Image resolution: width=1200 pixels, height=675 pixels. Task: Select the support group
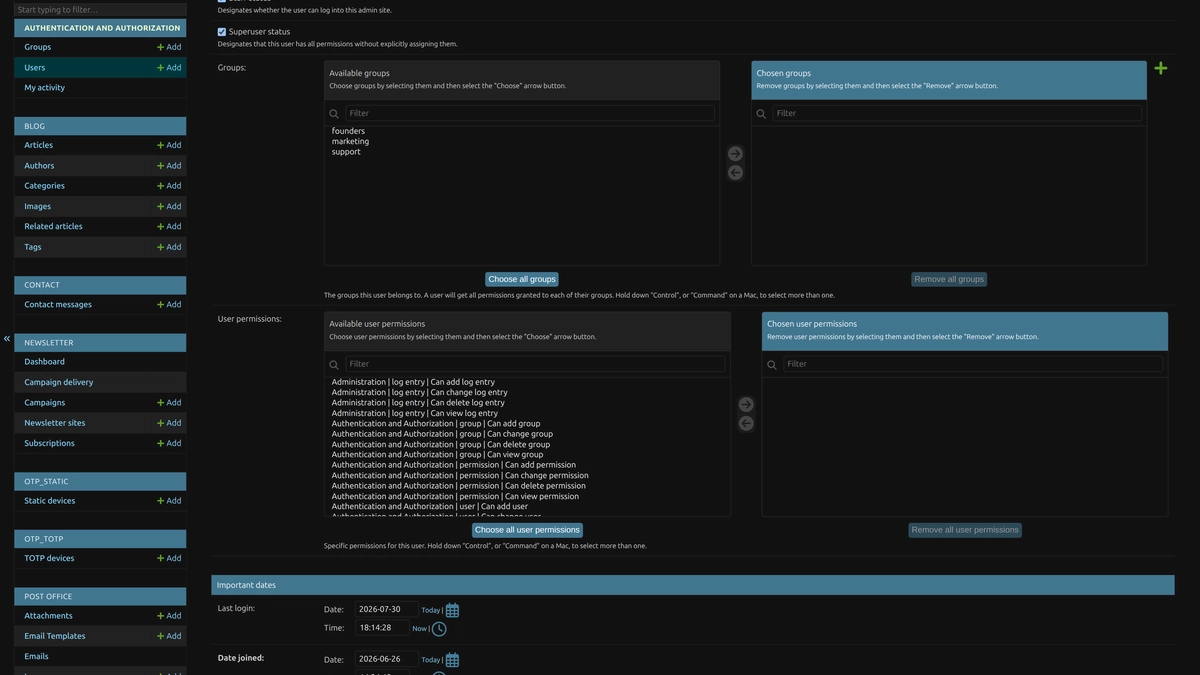[x=346, y=152]
